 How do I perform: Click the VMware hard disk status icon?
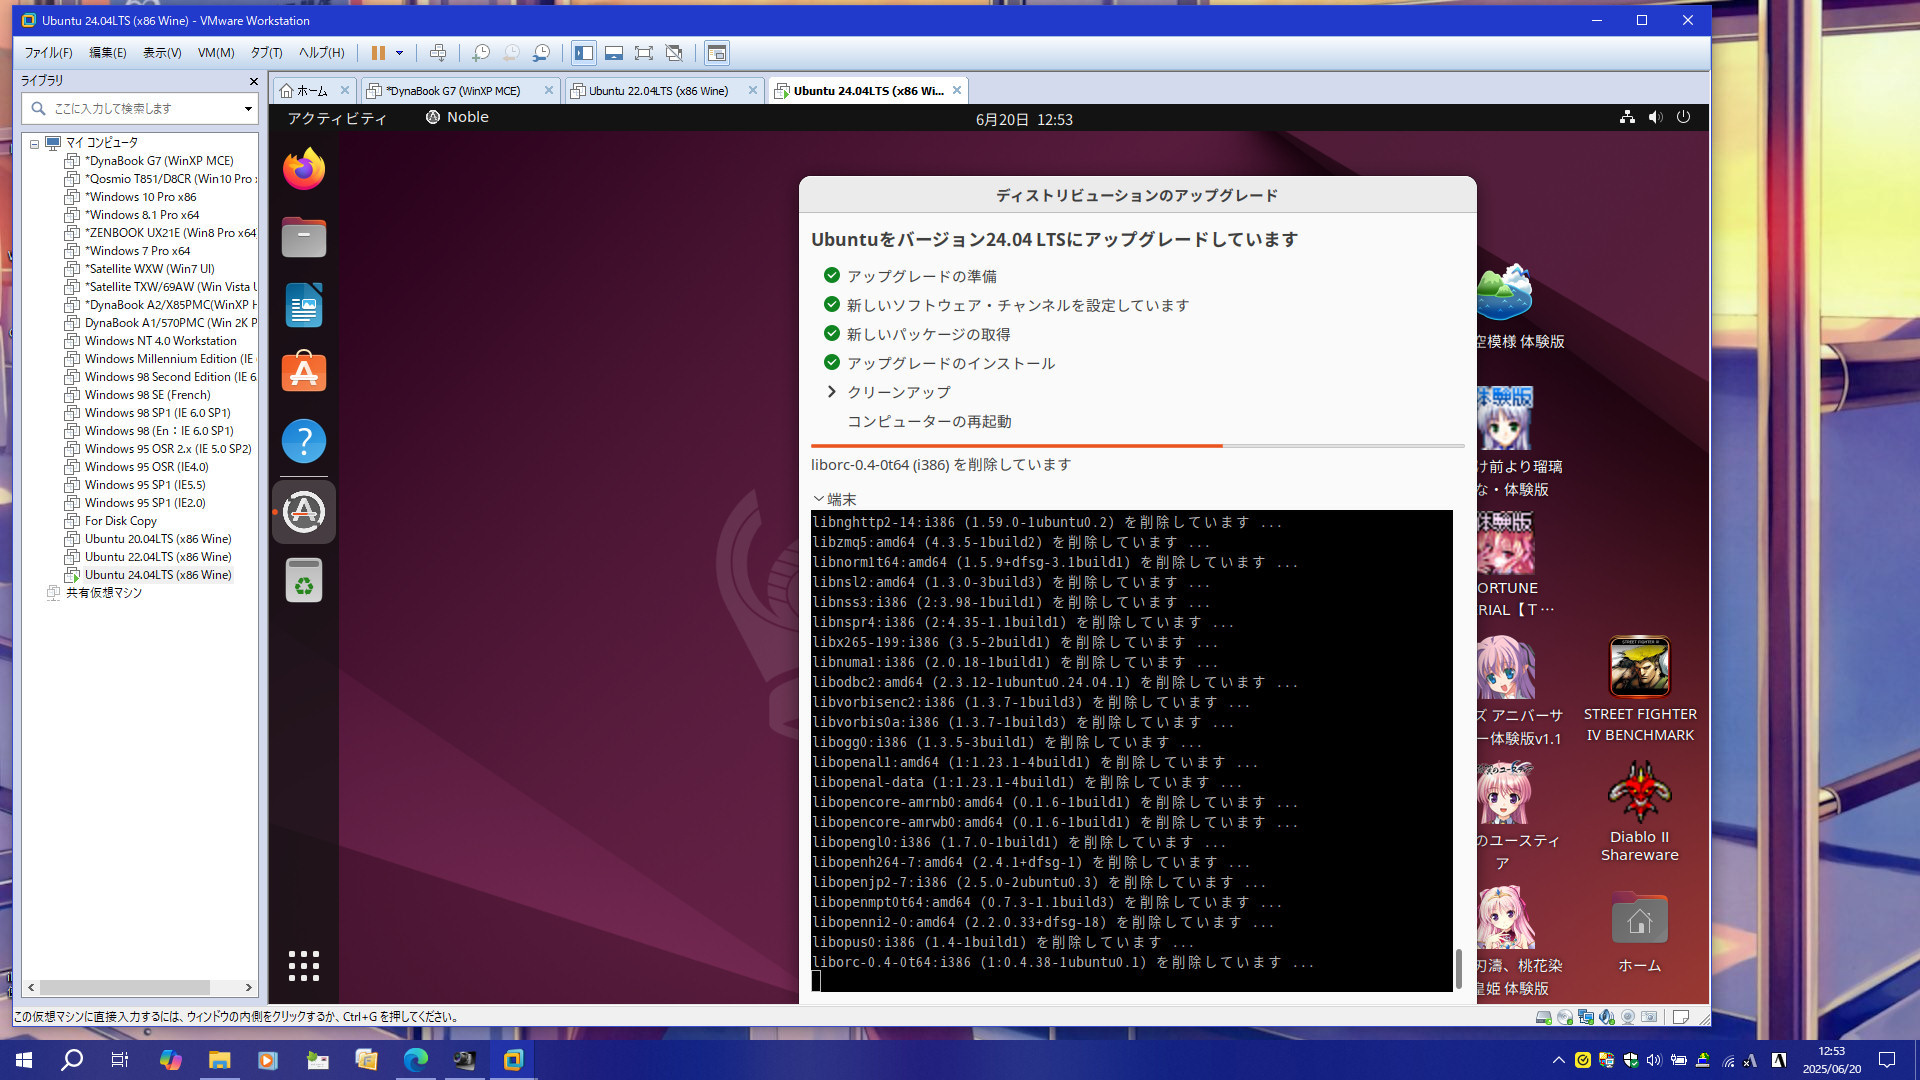1543,1017
